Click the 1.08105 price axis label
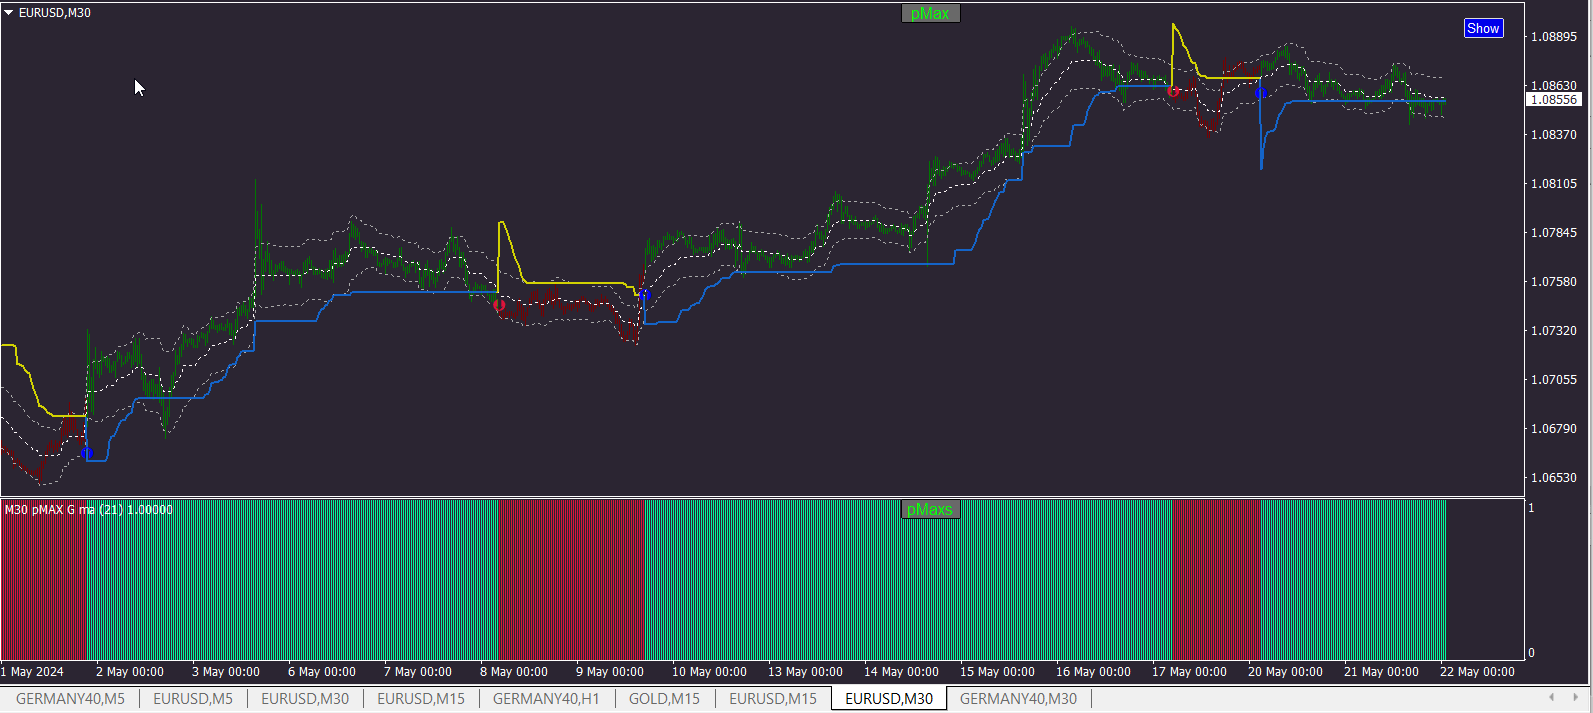This screenshot has width=1593, height=713. pos(1554,184)
